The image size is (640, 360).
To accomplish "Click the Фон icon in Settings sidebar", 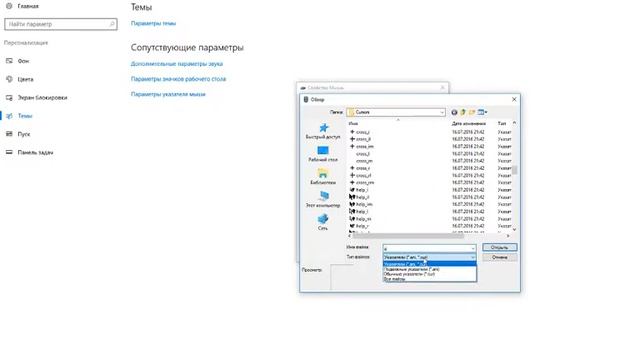I will pyautogui.click(x=9, y=61).
